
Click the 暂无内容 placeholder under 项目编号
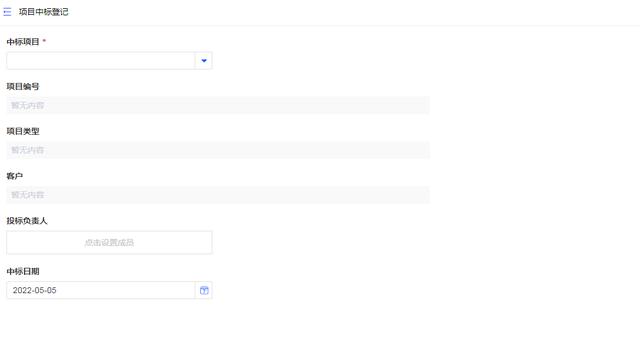coord(27,105)
